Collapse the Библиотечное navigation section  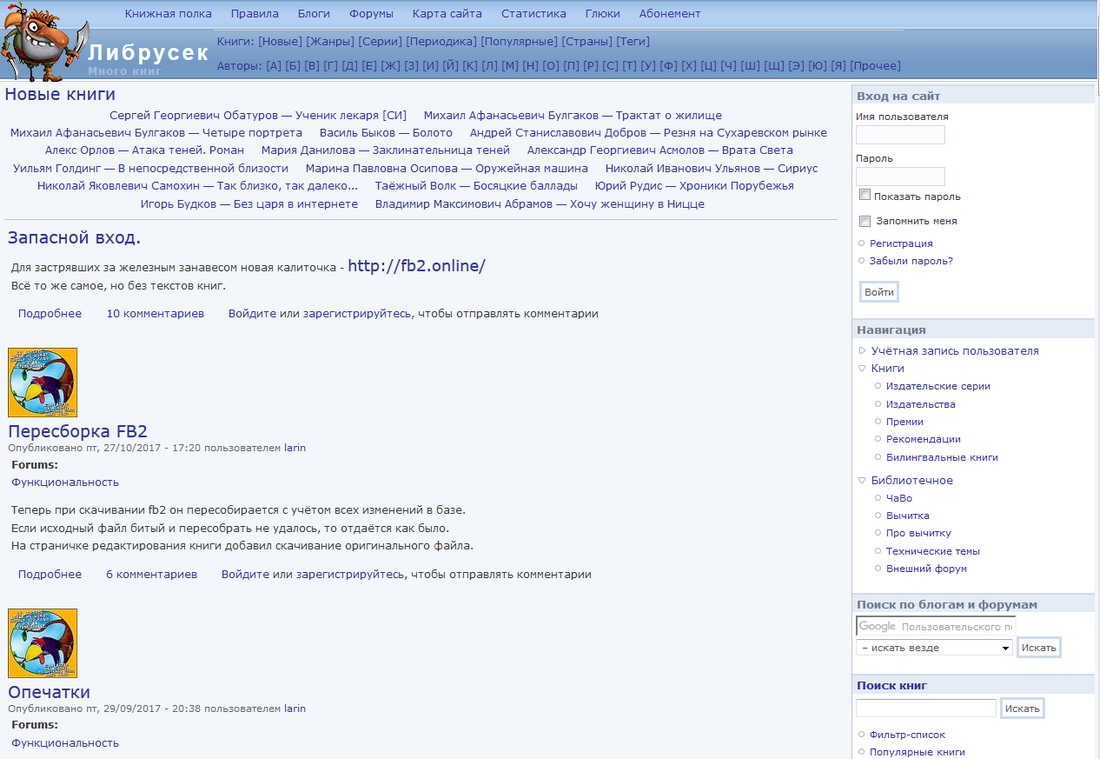(x=862, y=481)
